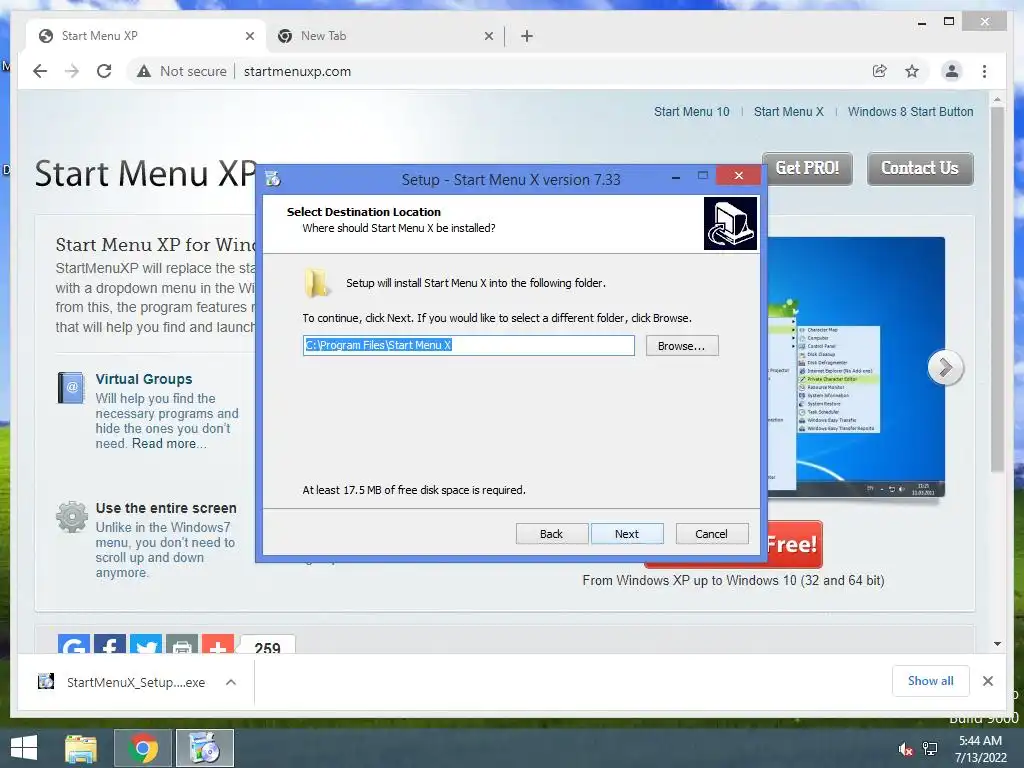Click the folder icon in setup dialog

[x=317, y=283]
